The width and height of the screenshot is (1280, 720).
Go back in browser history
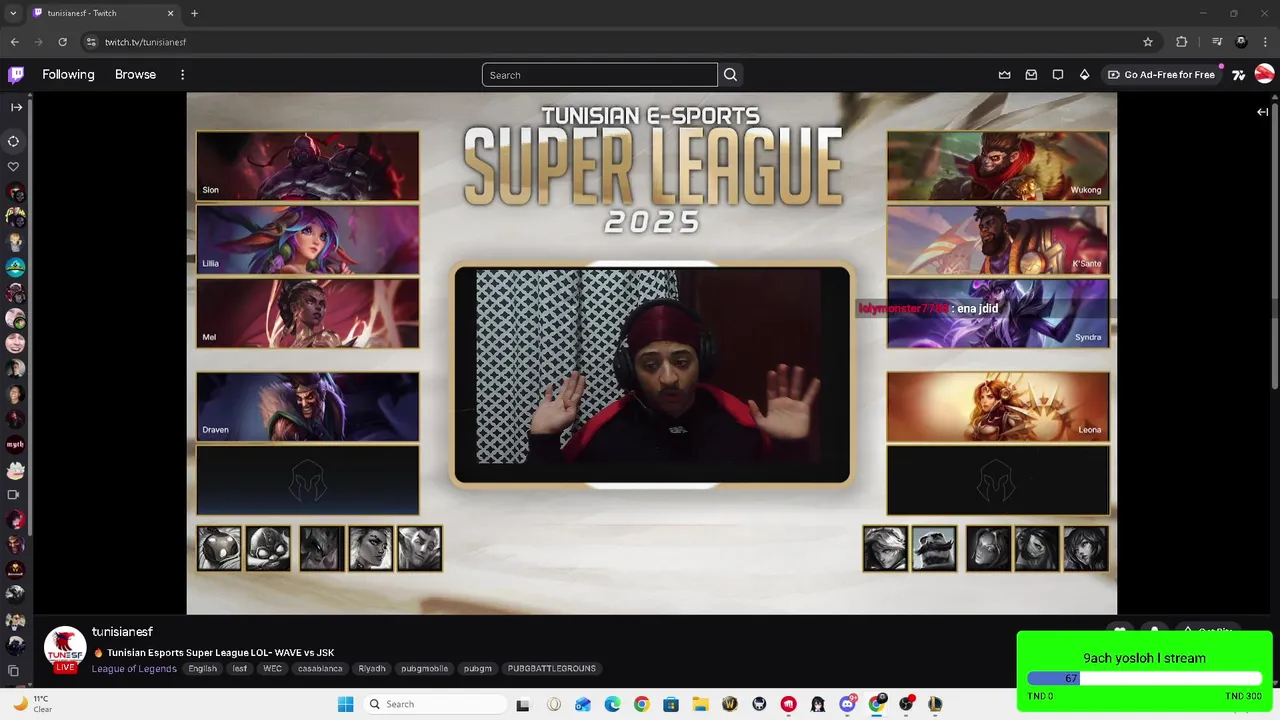[14, 42]
